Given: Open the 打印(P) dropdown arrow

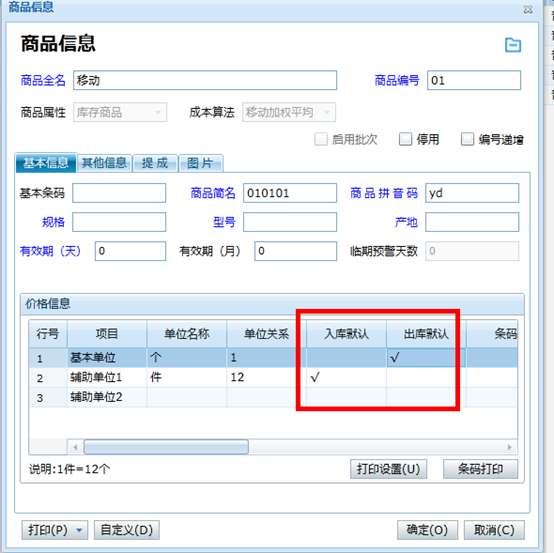Looking at the screenshot, I should coord(79,530).
